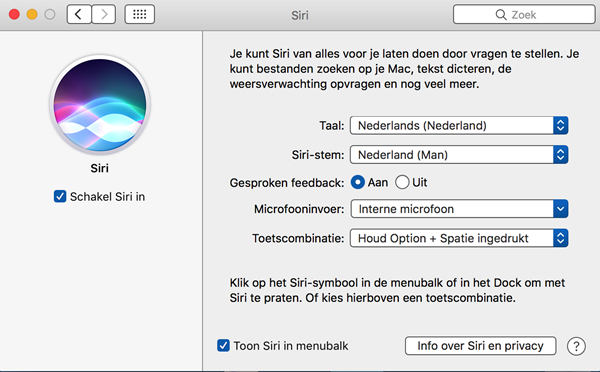
Task: Go back with the left arrow button
Action: (x=79, y=15)
